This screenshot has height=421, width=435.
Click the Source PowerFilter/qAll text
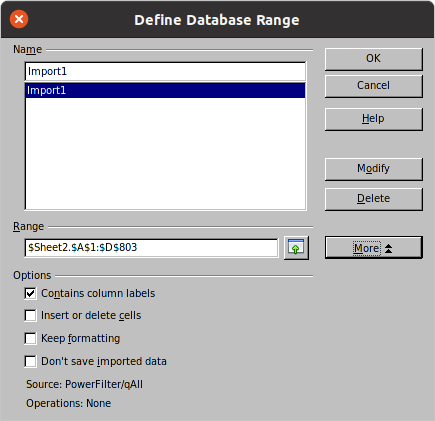(x=84, y=384)
